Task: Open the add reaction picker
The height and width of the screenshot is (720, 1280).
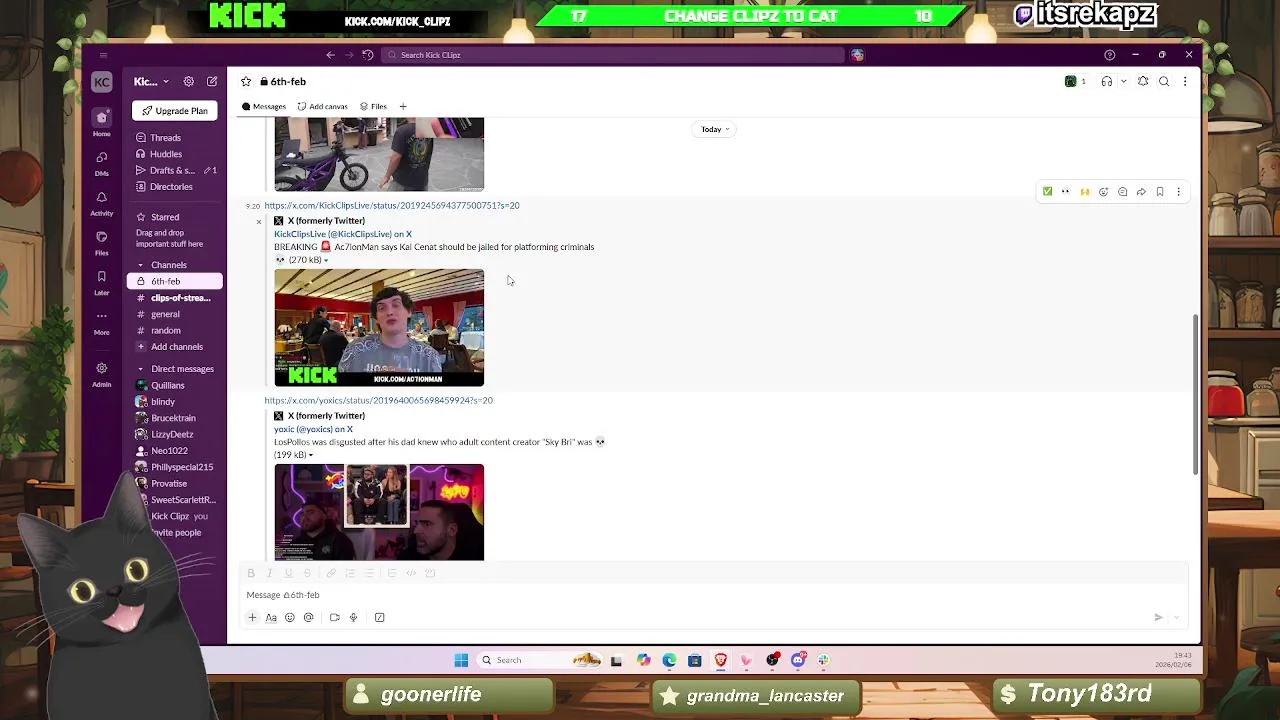Action: point(1103,192)
